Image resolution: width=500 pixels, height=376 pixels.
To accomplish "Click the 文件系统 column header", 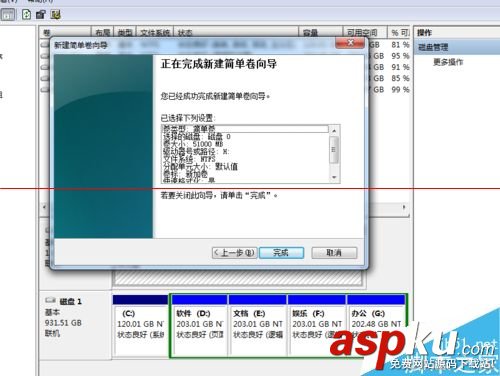I will [x=155, y=32].
